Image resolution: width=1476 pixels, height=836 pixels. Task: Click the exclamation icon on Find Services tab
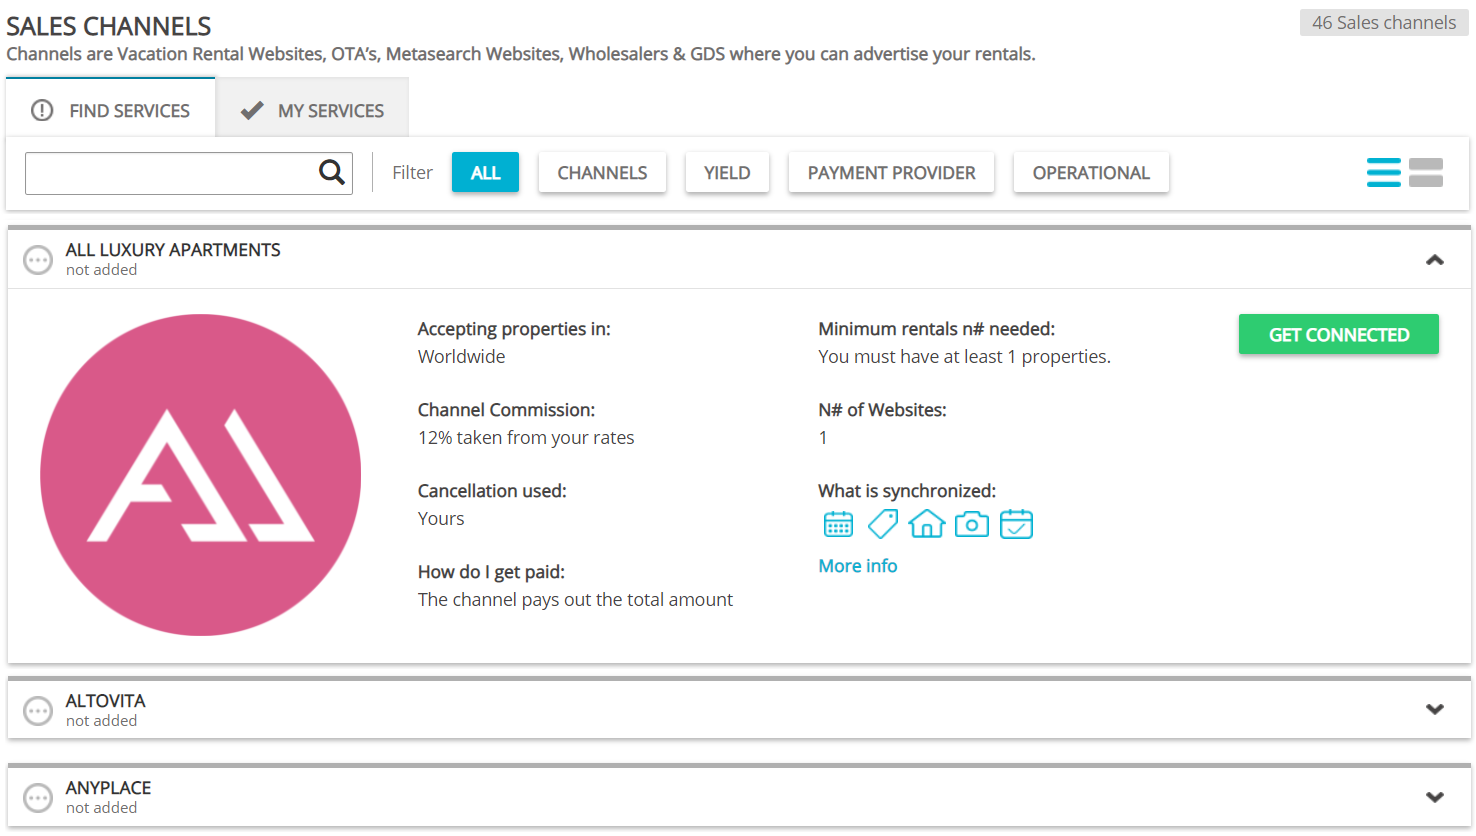point(42,110)
